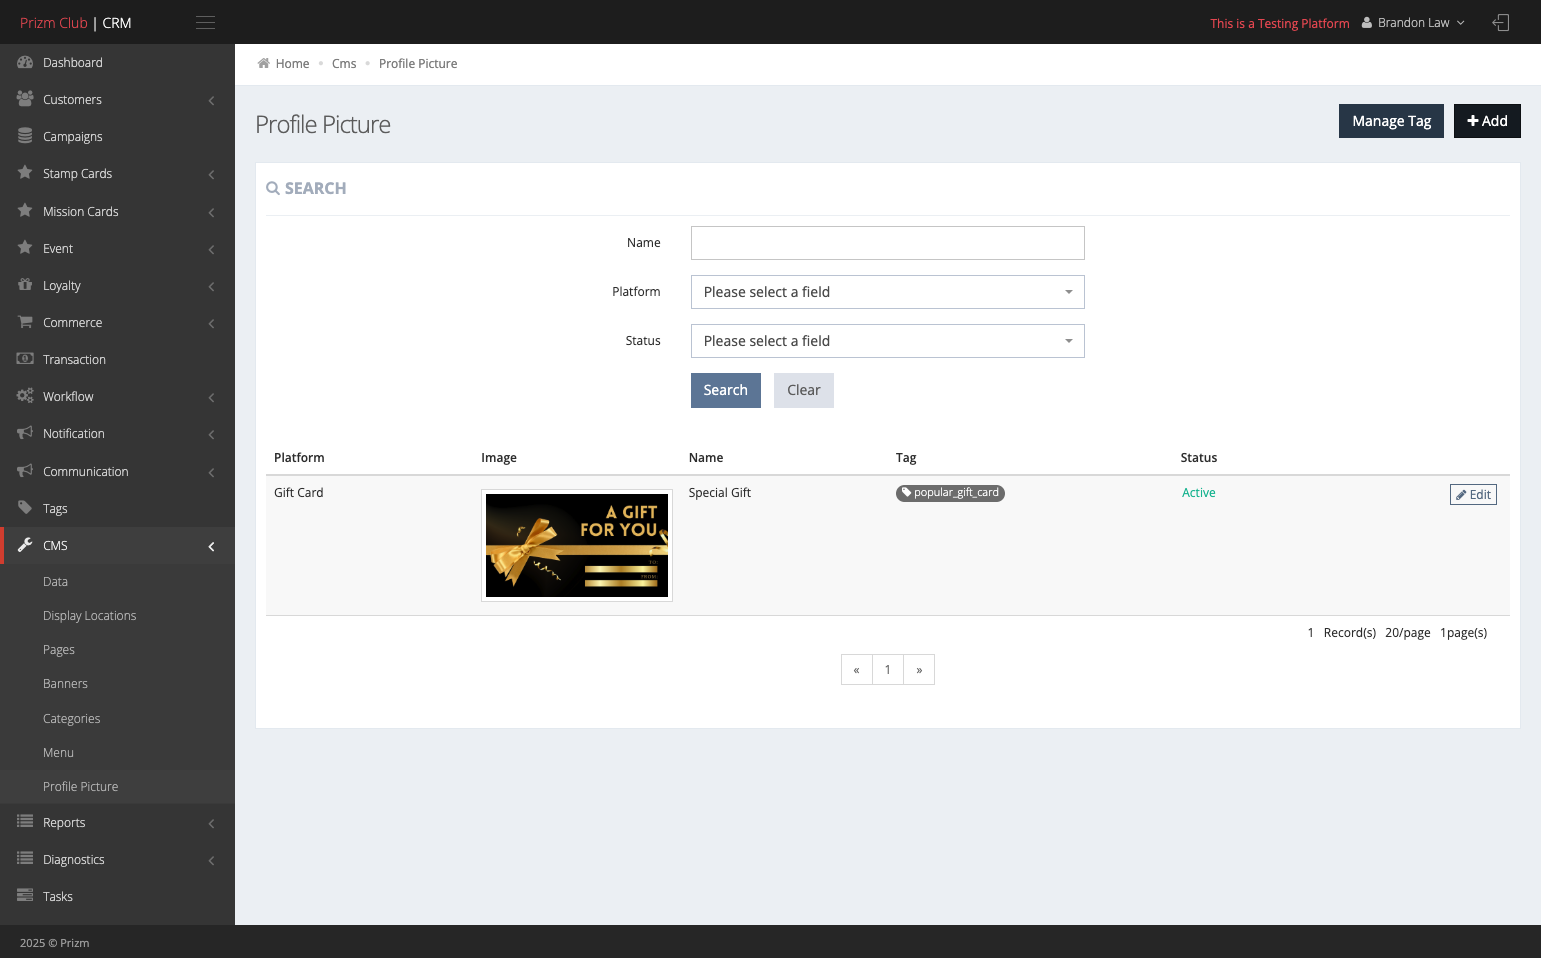Open the Status dropdown field

point(887,341)
